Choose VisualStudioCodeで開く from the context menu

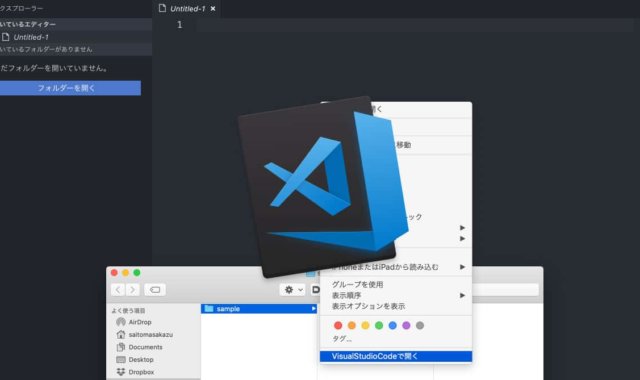396,356
